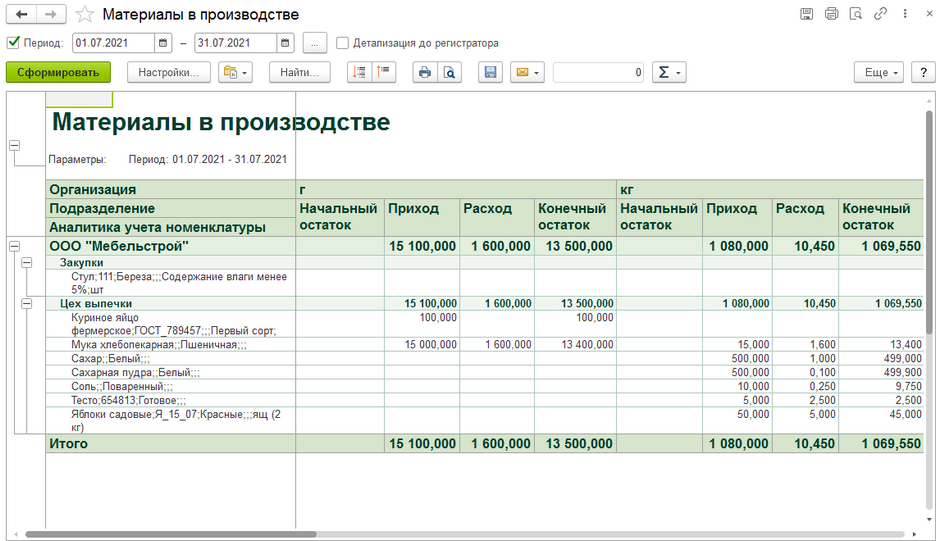This screenshot has width=944, height=541.
Task: Toggle the Период checkbox
Action: click(13, 43)
